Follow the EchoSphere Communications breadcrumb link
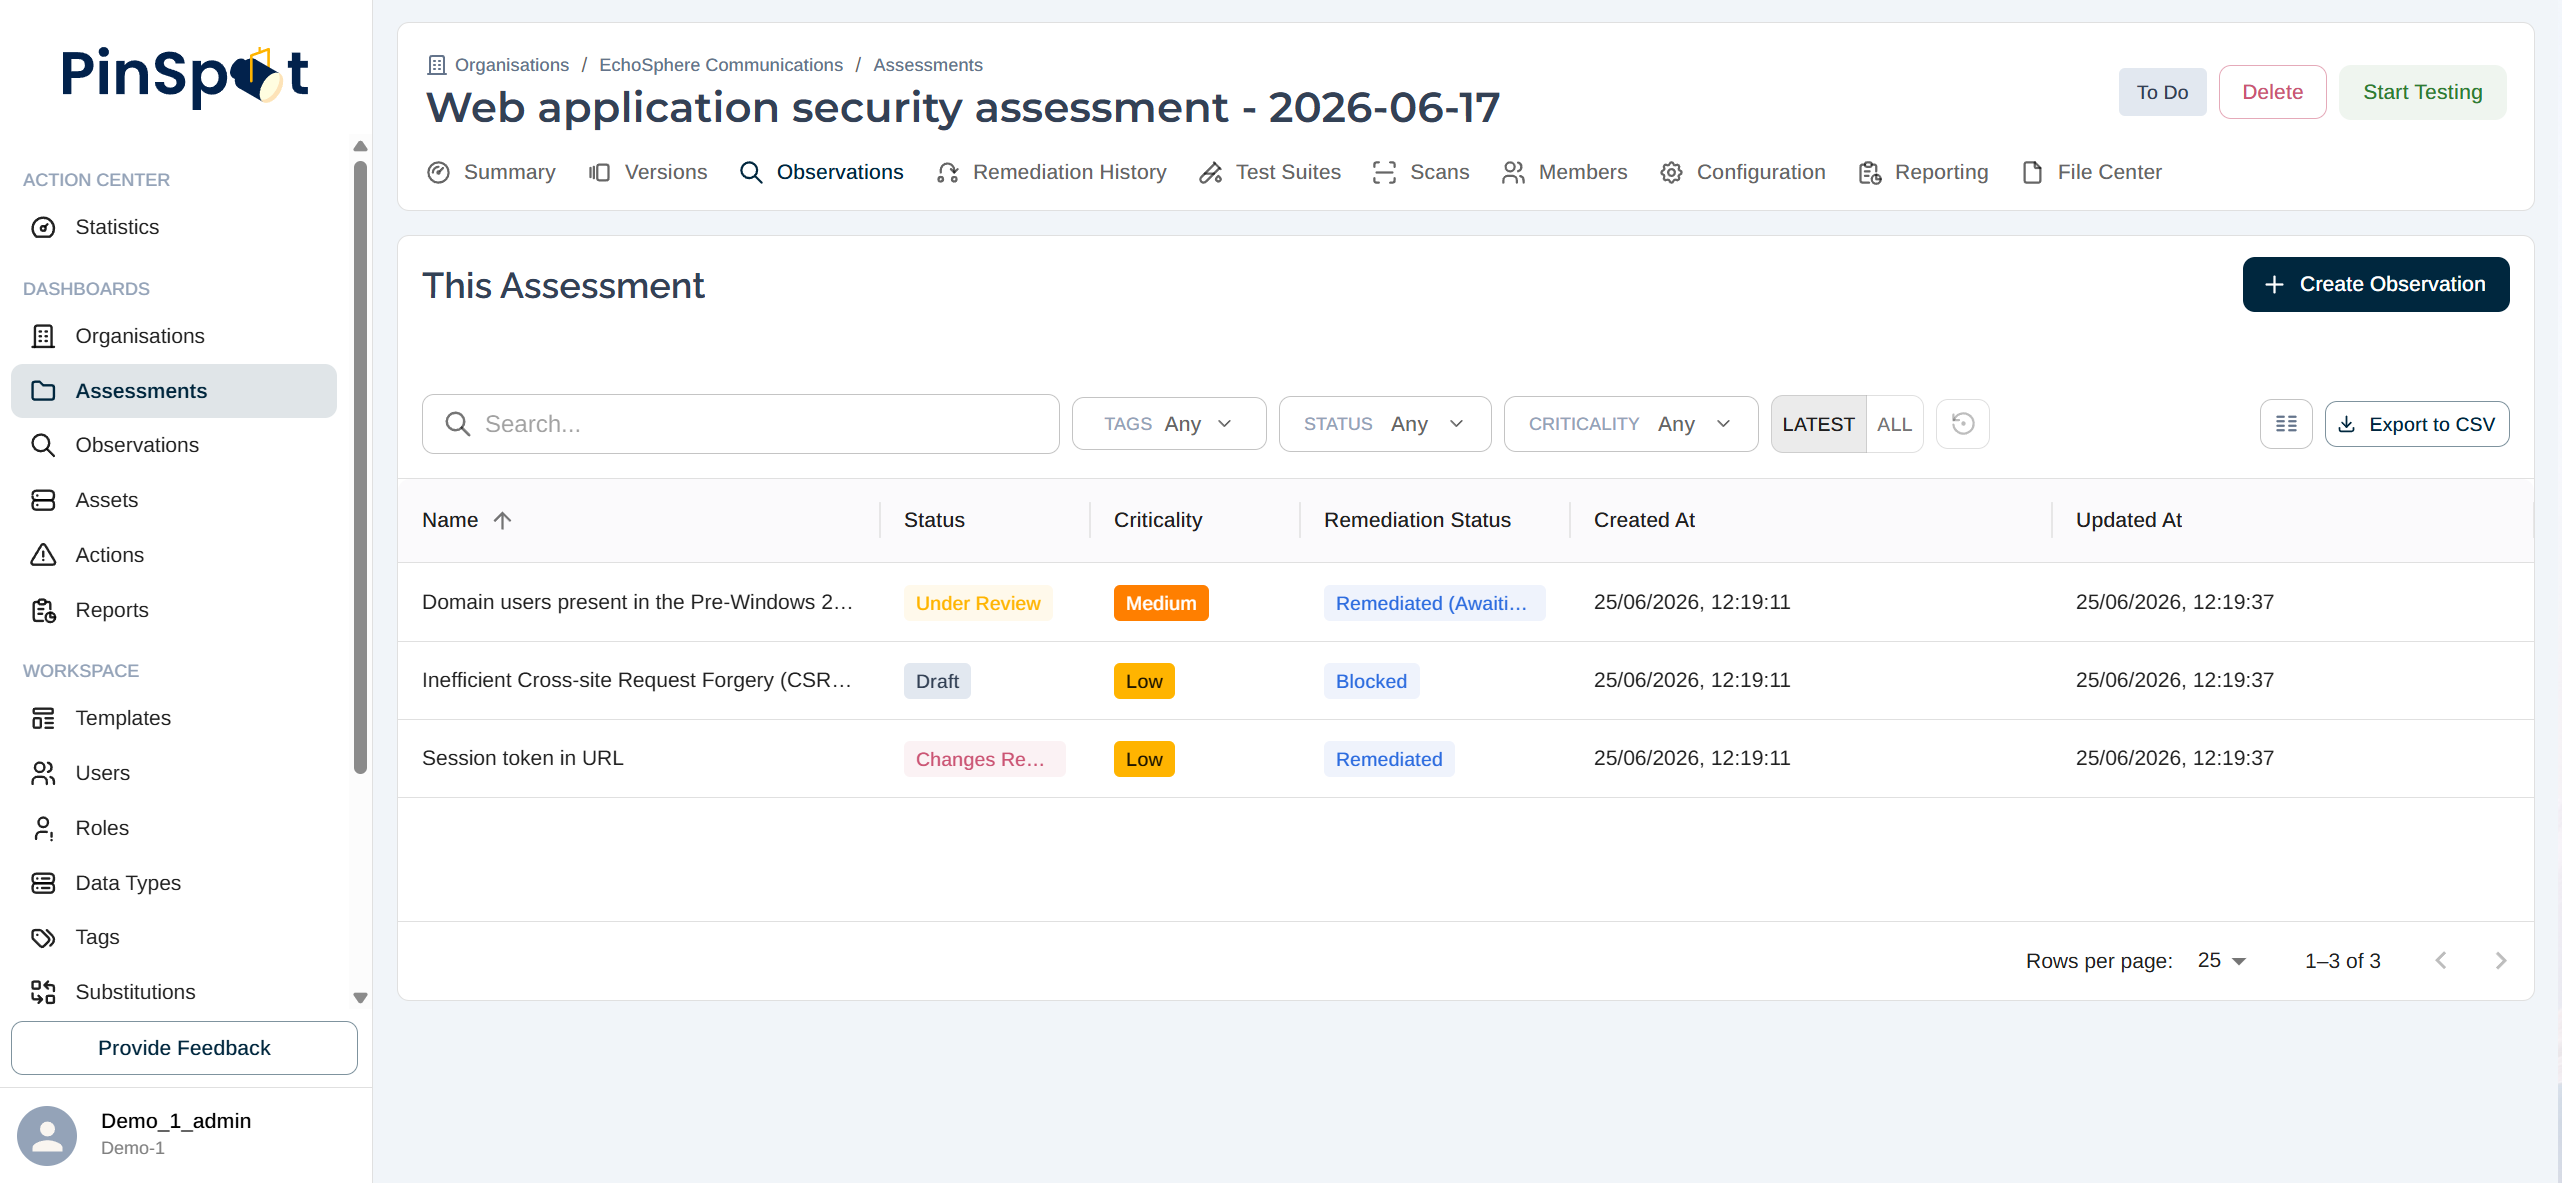The height and width of the screenshot is (1183, 2562). point(721,65)
